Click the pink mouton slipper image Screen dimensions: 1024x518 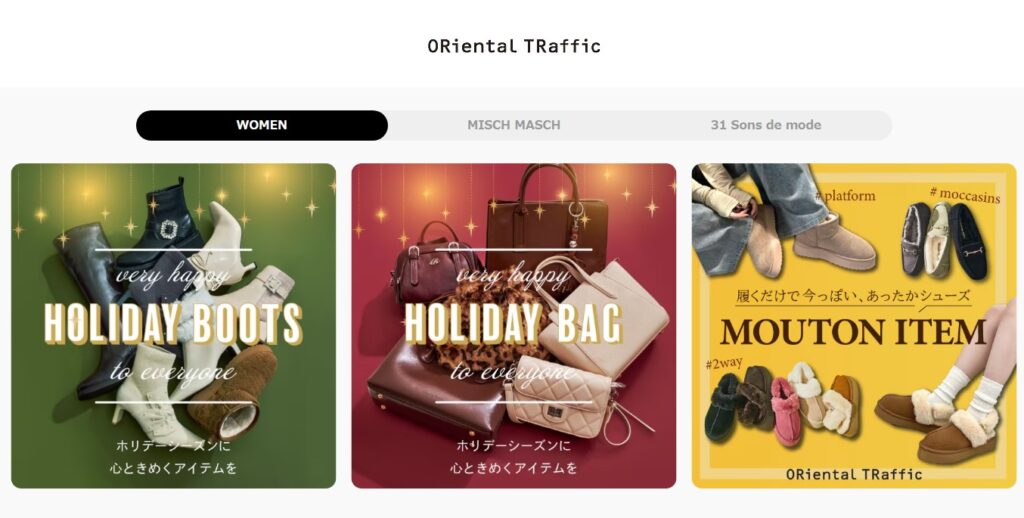click(785, 411)
